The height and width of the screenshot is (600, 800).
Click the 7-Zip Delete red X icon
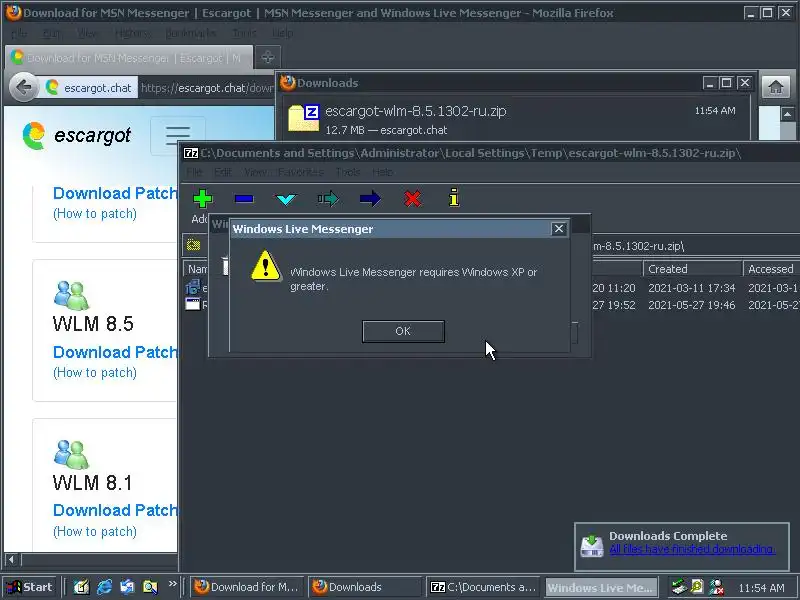pyautogui.click(x=412, y=198)
